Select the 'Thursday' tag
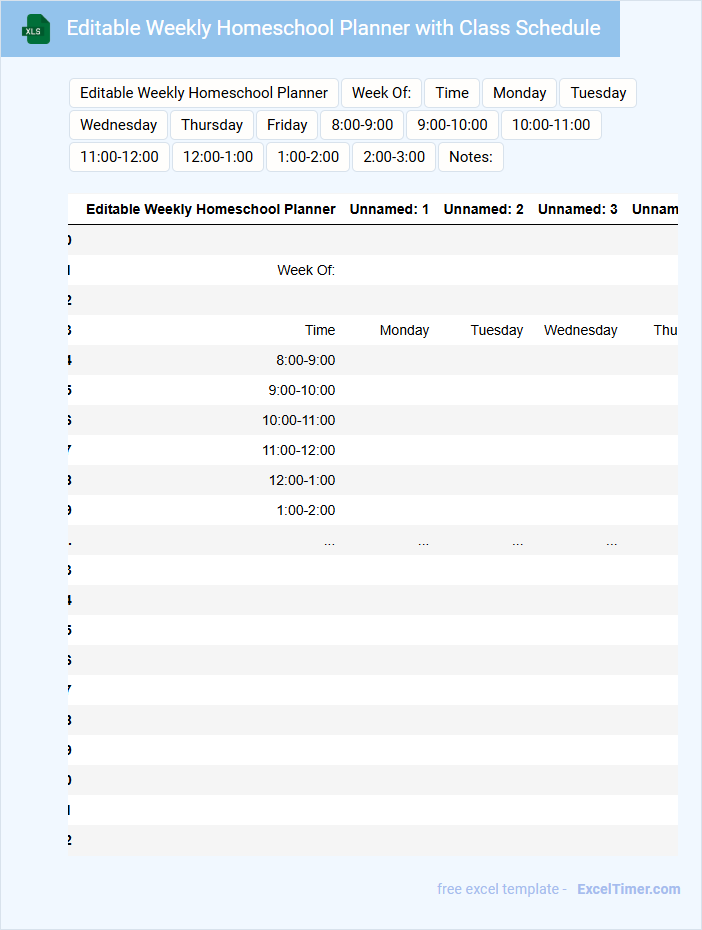Screen dimensions: 702x930 pyautogui.click(x=212, y=125)
